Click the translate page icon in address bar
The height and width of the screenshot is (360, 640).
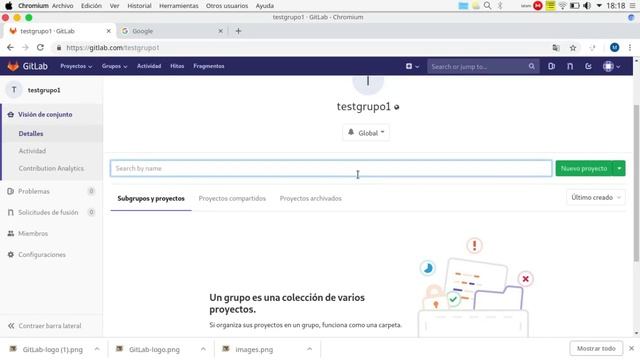click(556, 48)
